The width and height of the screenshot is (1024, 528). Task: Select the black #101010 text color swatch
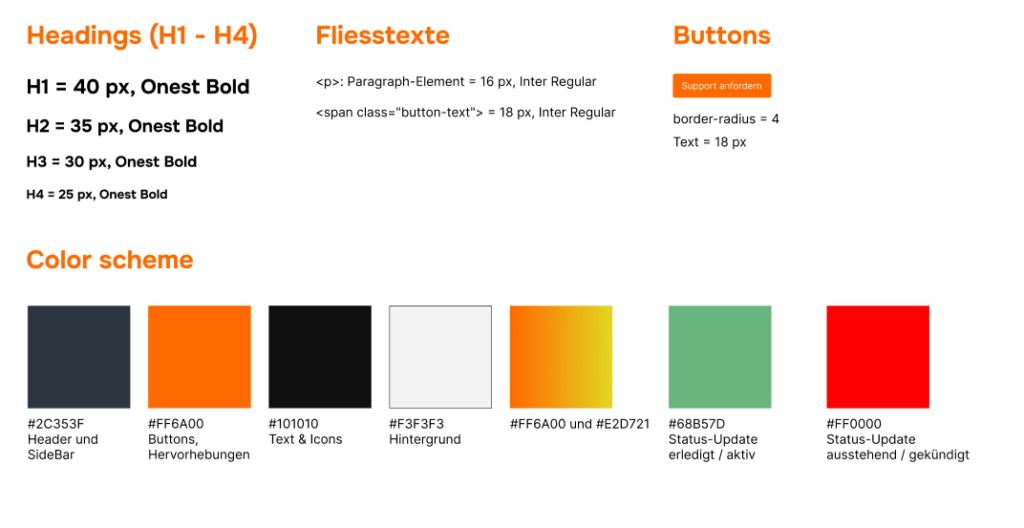pyautogui.click(x=320, y=357)
